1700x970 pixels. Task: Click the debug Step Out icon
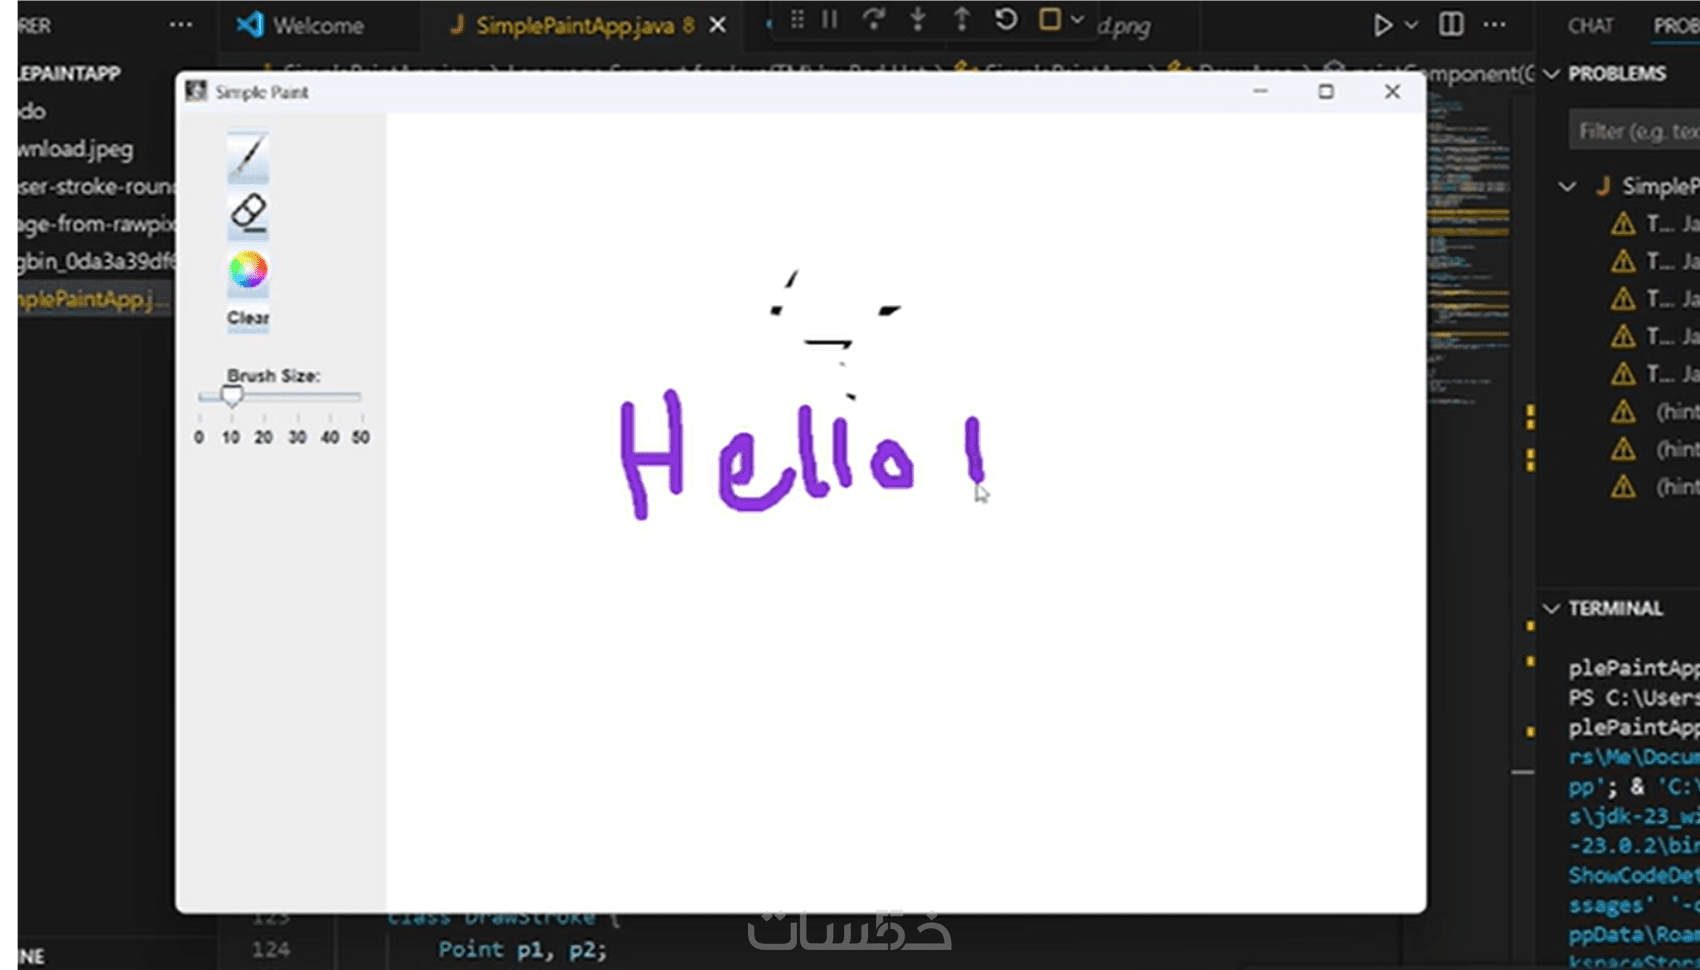(x=961, y=20)
